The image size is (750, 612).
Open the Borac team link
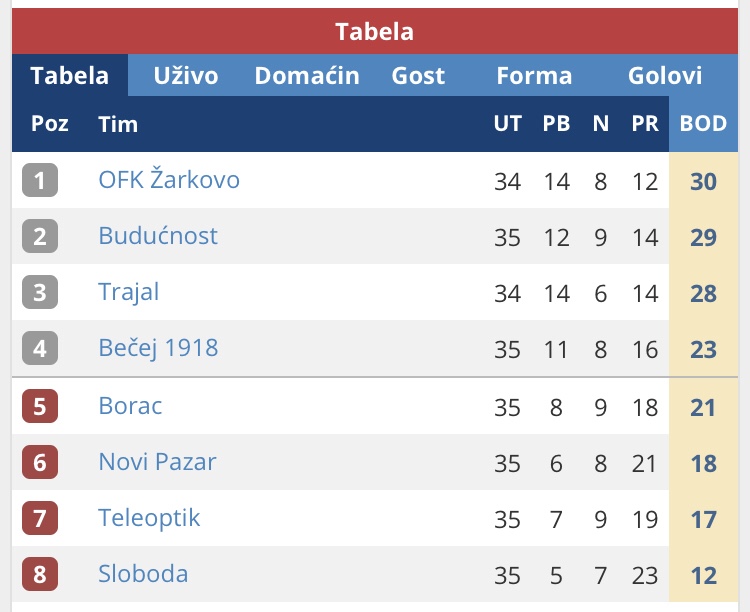[x=130, y=406]
